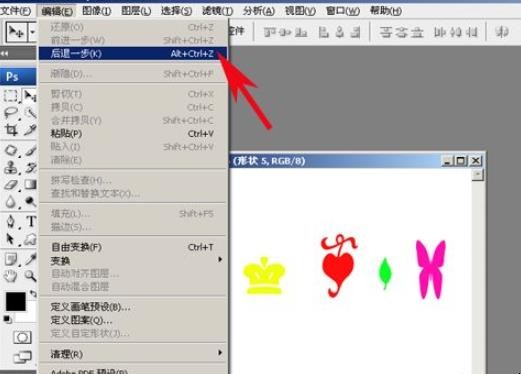
Task: Select the Notes tool
Action: (11, 259)
